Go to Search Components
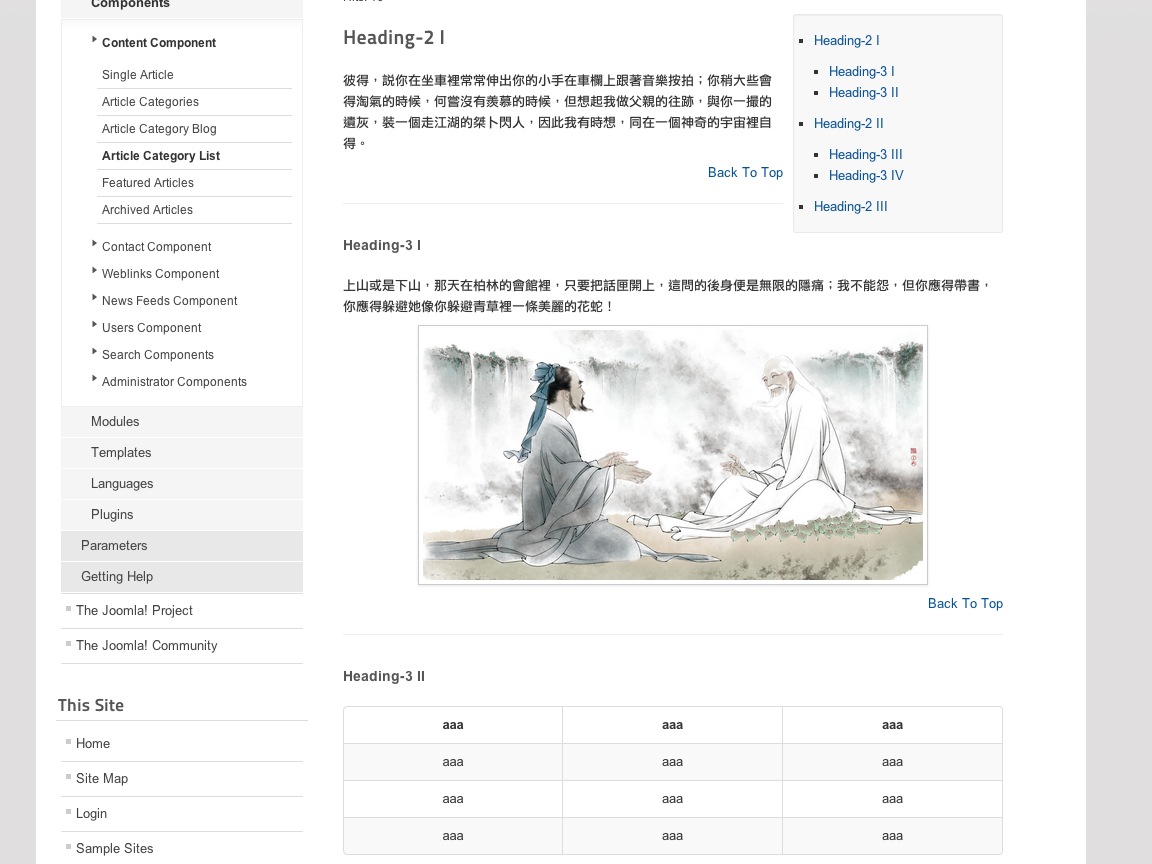This screenshot has height=864, width=1152. pos(158,355)
